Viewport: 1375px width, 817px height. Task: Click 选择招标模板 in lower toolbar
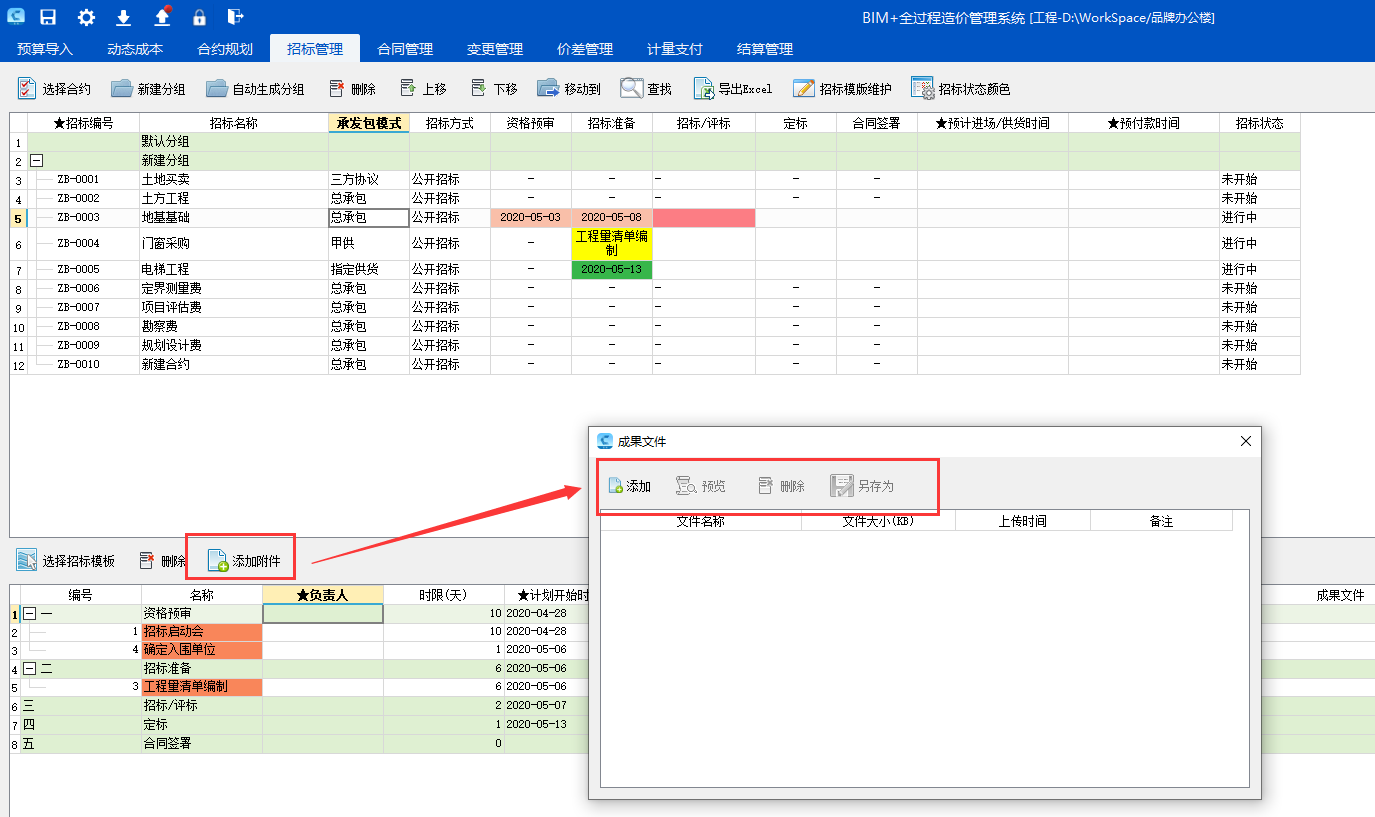click(x=66, y=561)
